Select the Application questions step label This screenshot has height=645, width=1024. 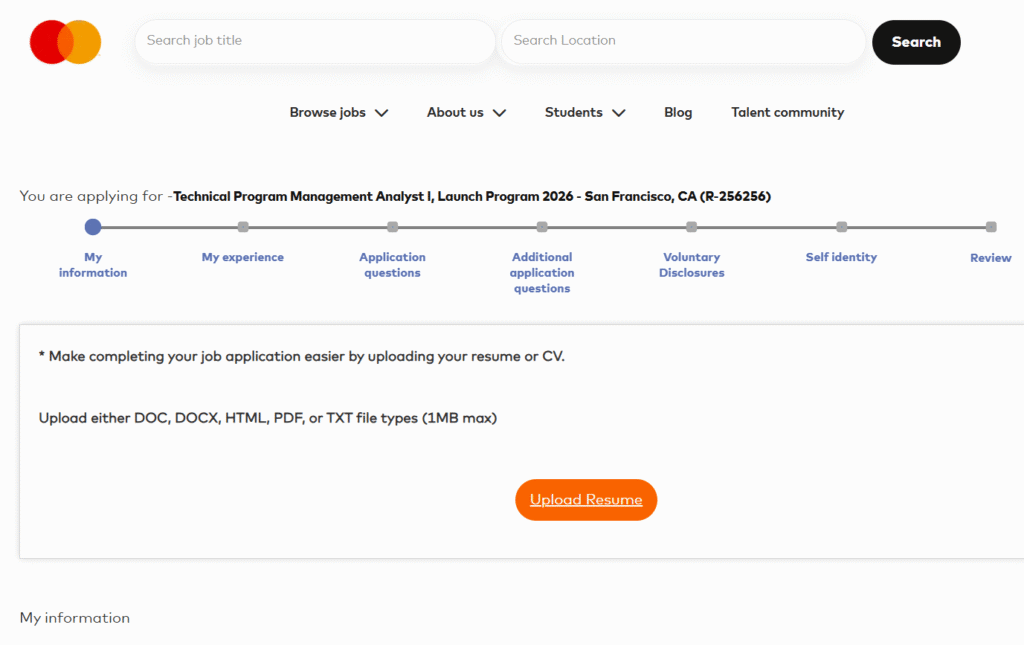(392, 265)
